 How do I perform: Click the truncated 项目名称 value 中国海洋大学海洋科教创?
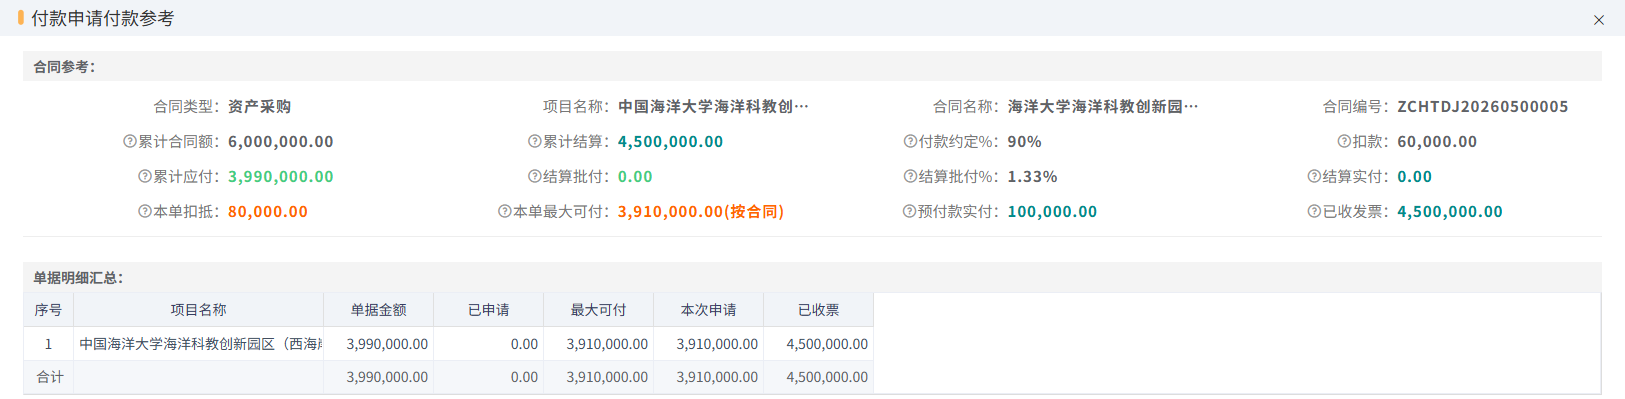(713, 107)
